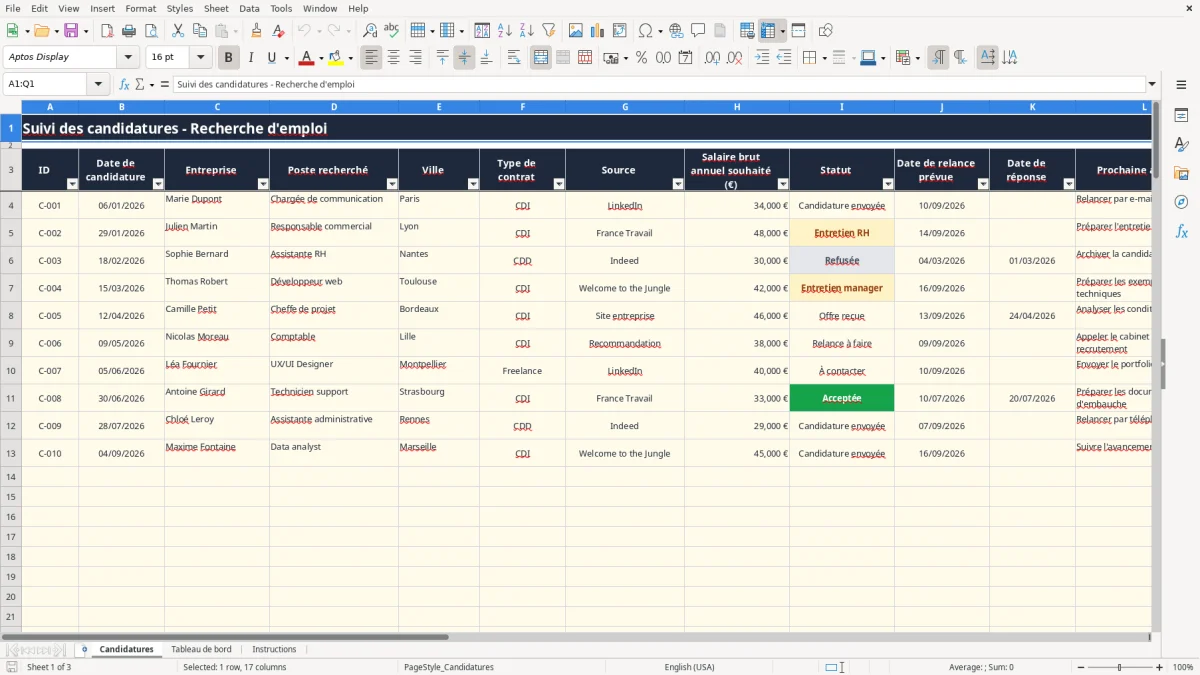The height and width of the screenshot is (675, 1200).
Task: Click the Increase Indent icon
Action: [x=763, y=58]
